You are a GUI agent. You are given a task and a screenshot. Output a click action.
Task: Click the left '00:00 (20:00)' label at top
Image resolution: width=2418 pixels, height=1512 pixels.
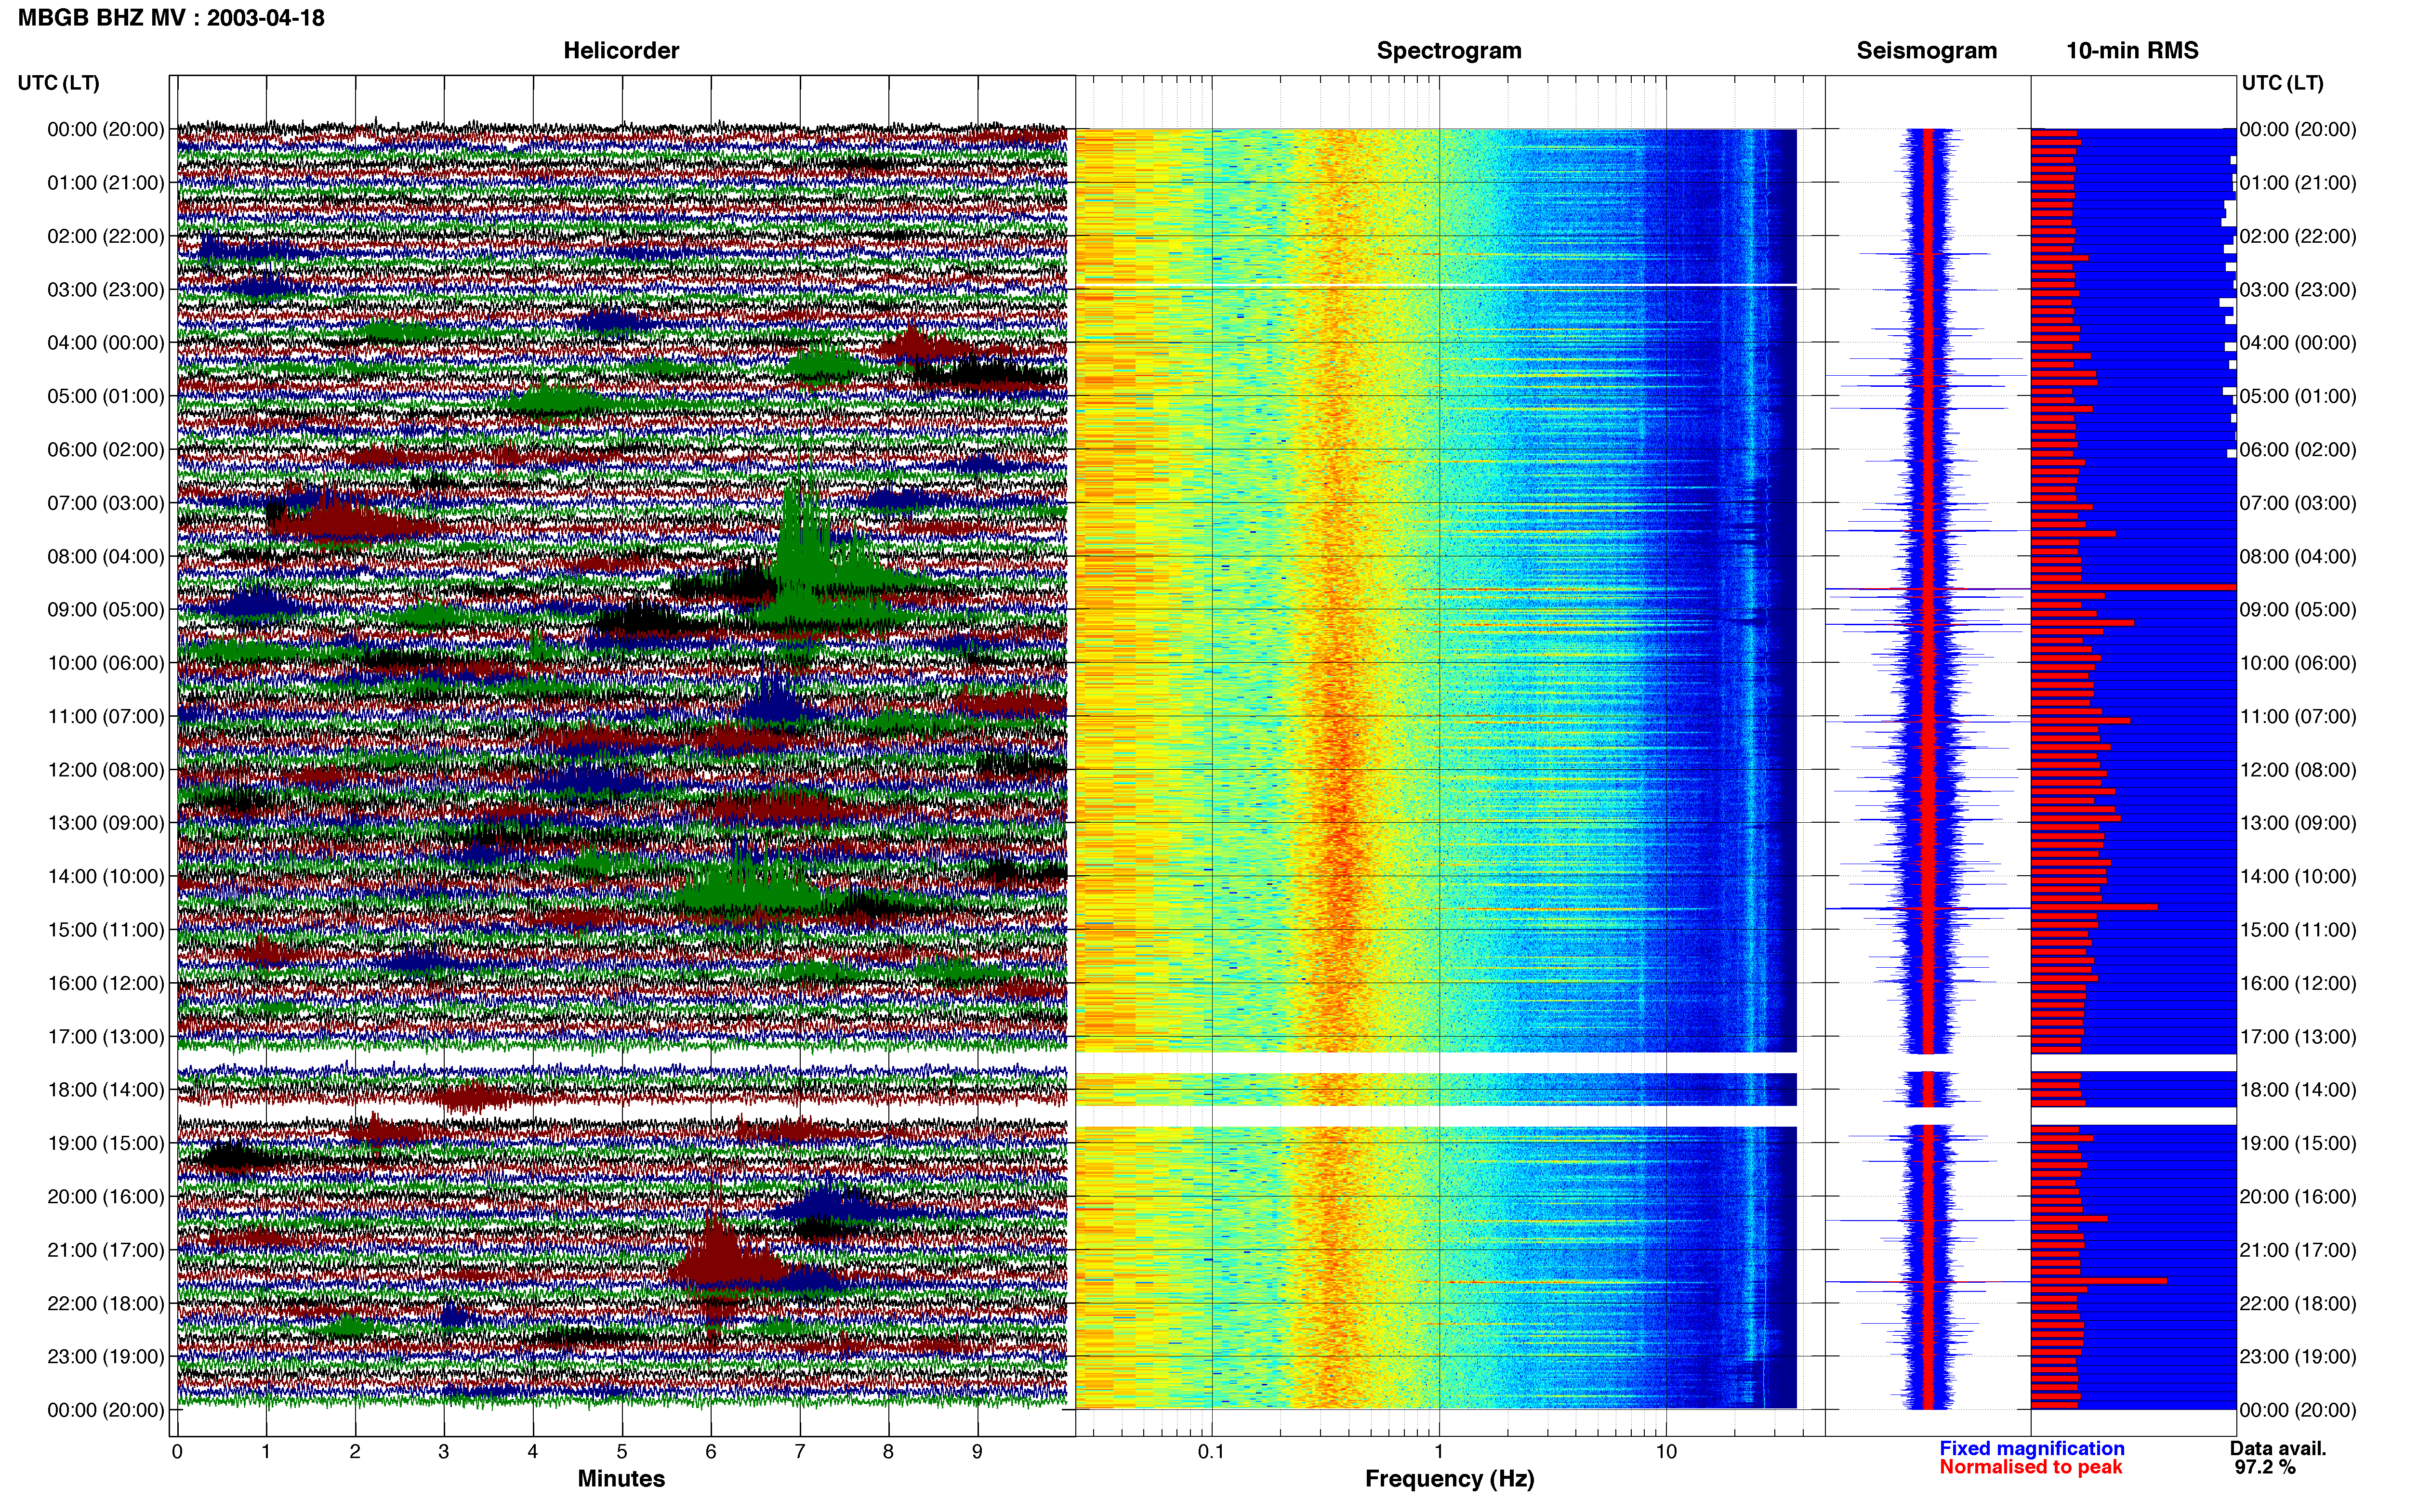tap(105, 129)
